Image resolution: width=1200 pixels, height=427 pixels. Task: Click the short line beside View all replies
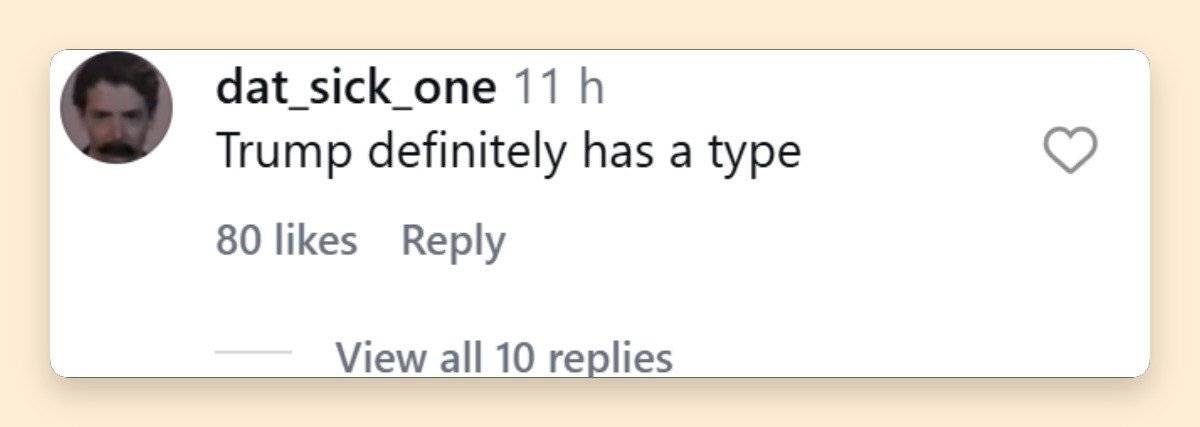point(254,353)
